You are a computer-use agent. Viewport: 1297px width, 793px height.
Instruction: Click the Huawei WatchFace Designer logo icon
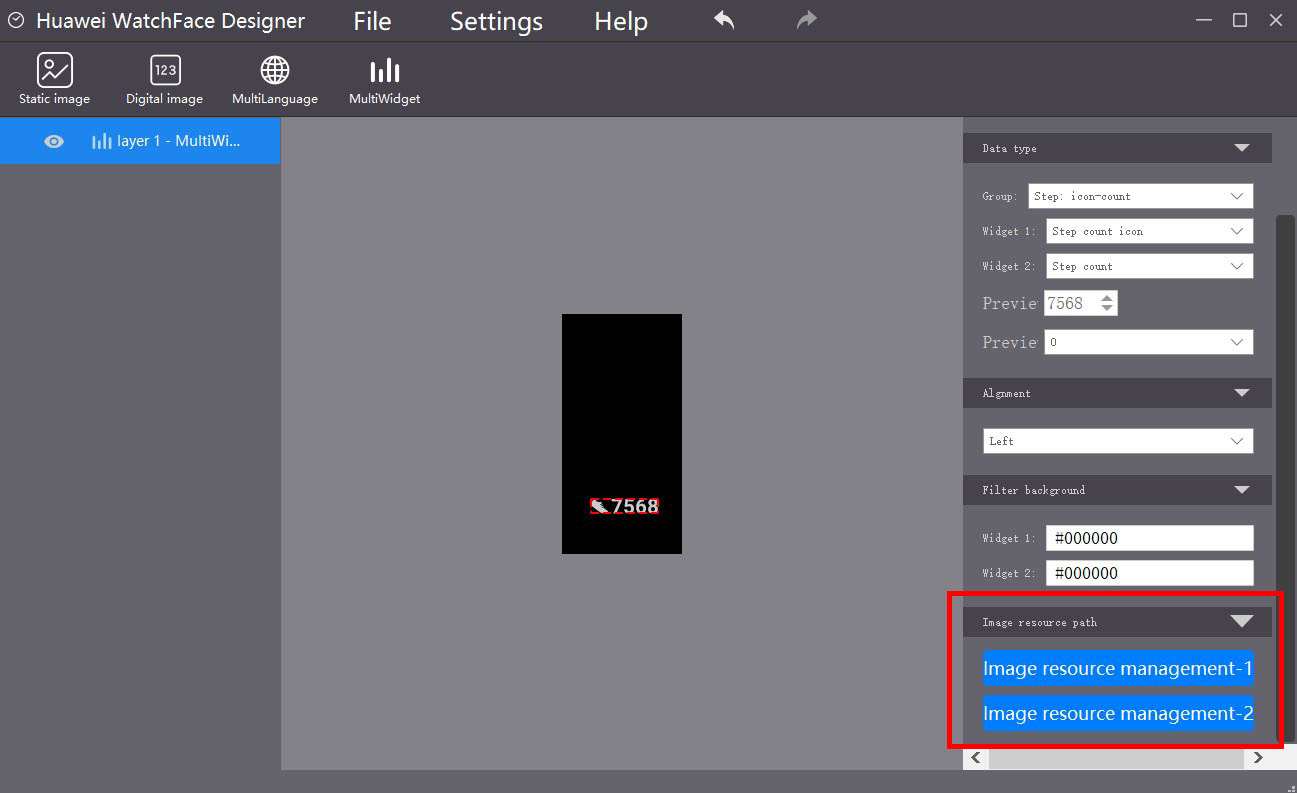pyautogui.click(x=16, y=20)
